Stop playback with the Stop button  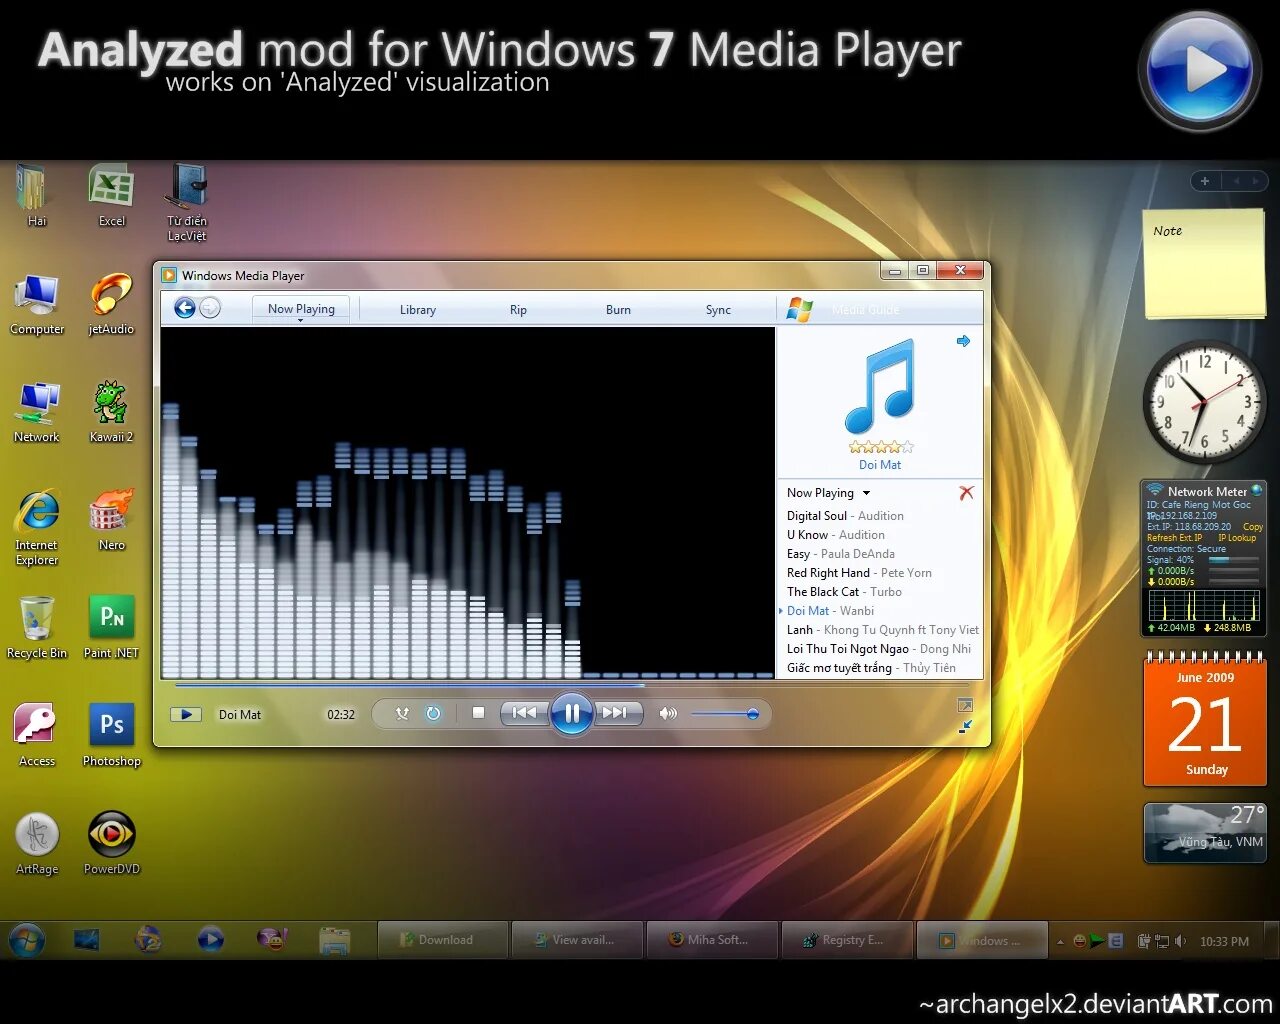tap(478, 713)
